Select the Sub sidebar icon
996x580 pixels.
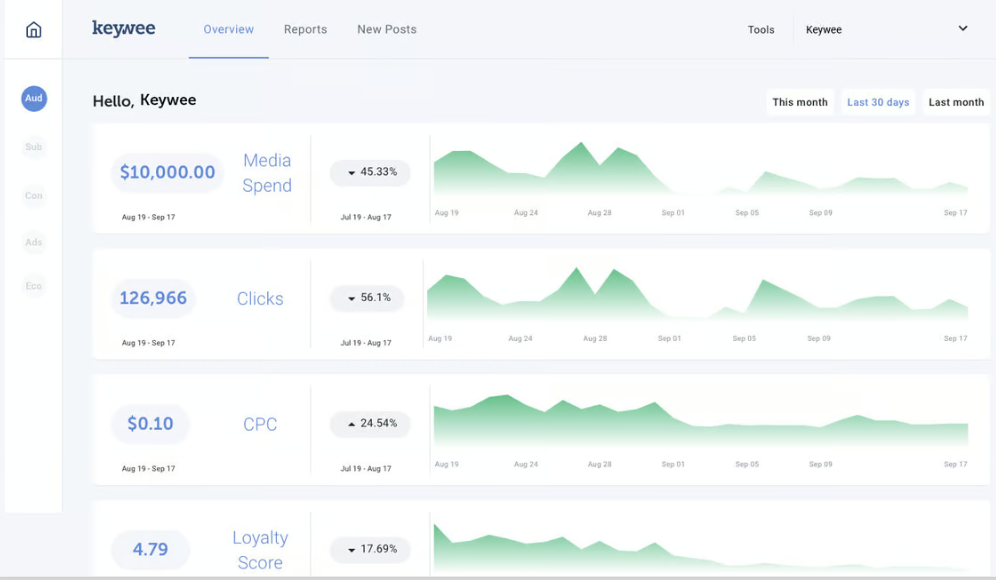click(34, 147)
